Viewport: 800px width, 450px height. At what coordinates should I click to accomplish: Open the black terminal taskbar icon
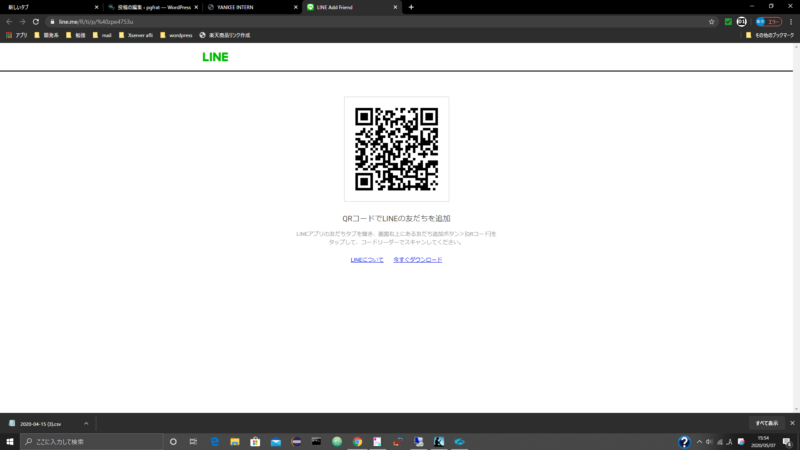coord(316,441)
